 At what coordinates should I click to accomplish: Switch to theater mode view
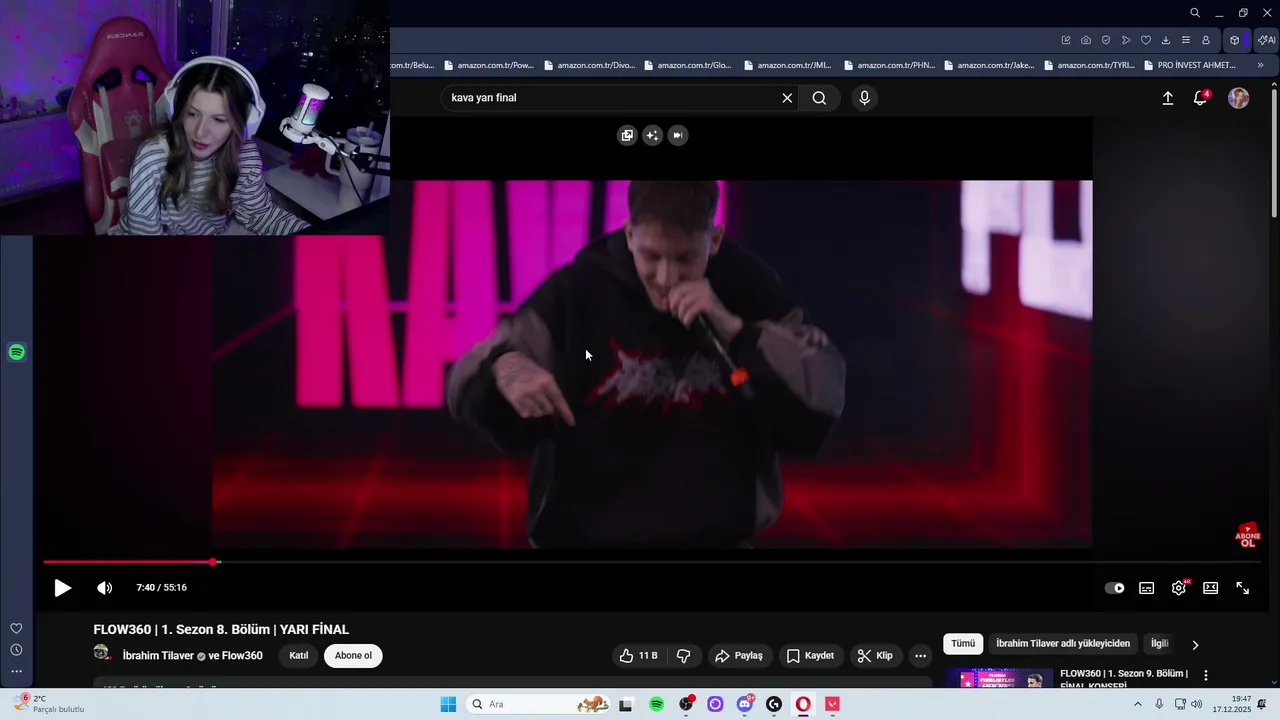click(1211, 588)
